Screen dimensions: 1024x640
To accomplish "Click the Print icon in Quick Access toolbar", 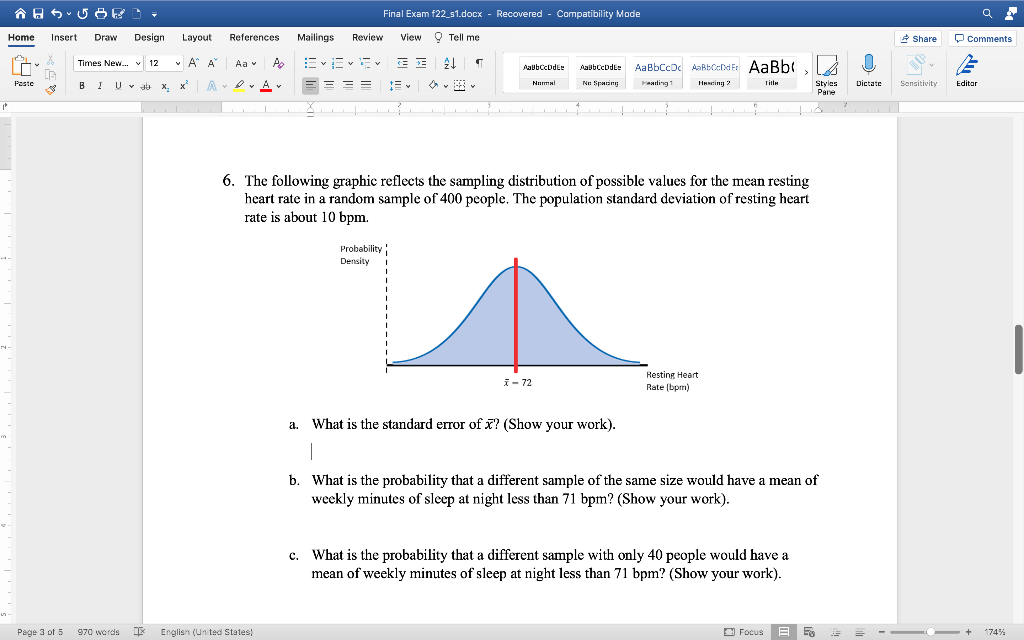I will tap(101, 14).
